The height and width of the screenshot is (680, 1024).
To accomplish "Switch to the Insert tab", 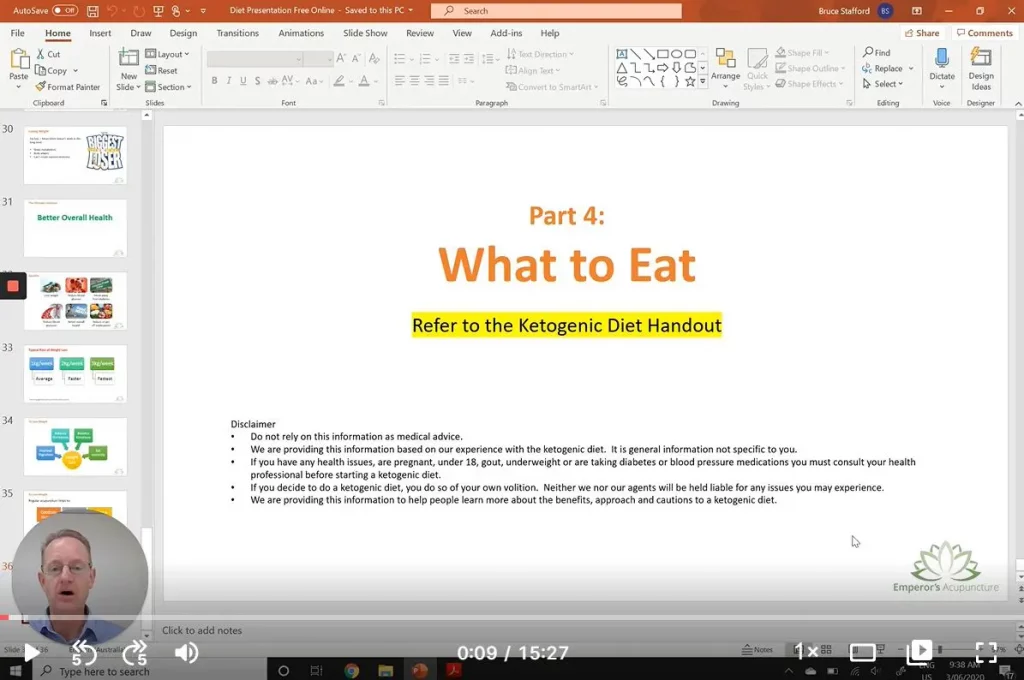I will pyautogui.click(x=100, y=33).
